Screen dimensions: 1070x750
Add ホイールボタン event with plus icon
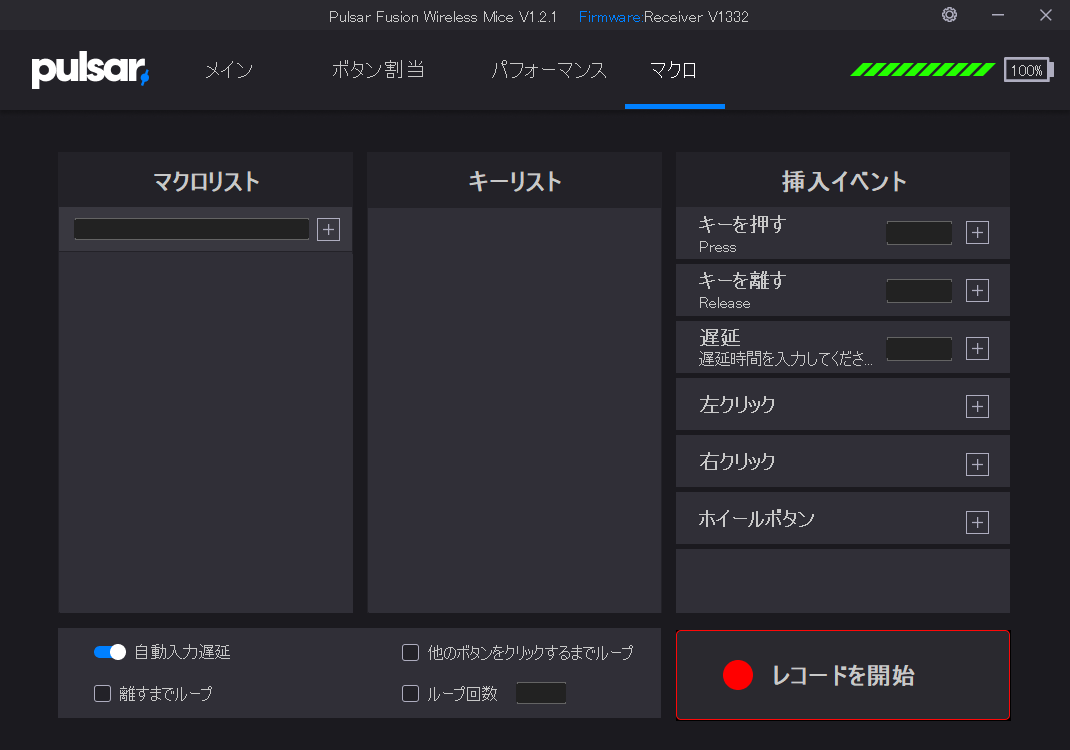pyautogui.click(x=977, y=522)
